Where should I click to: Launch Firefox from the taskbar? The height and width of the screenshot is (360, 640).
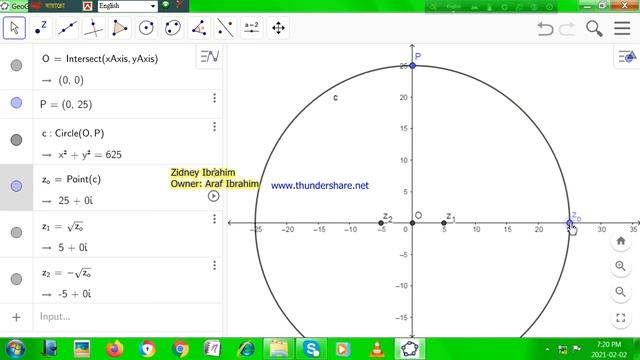click(x=114, y=349)
